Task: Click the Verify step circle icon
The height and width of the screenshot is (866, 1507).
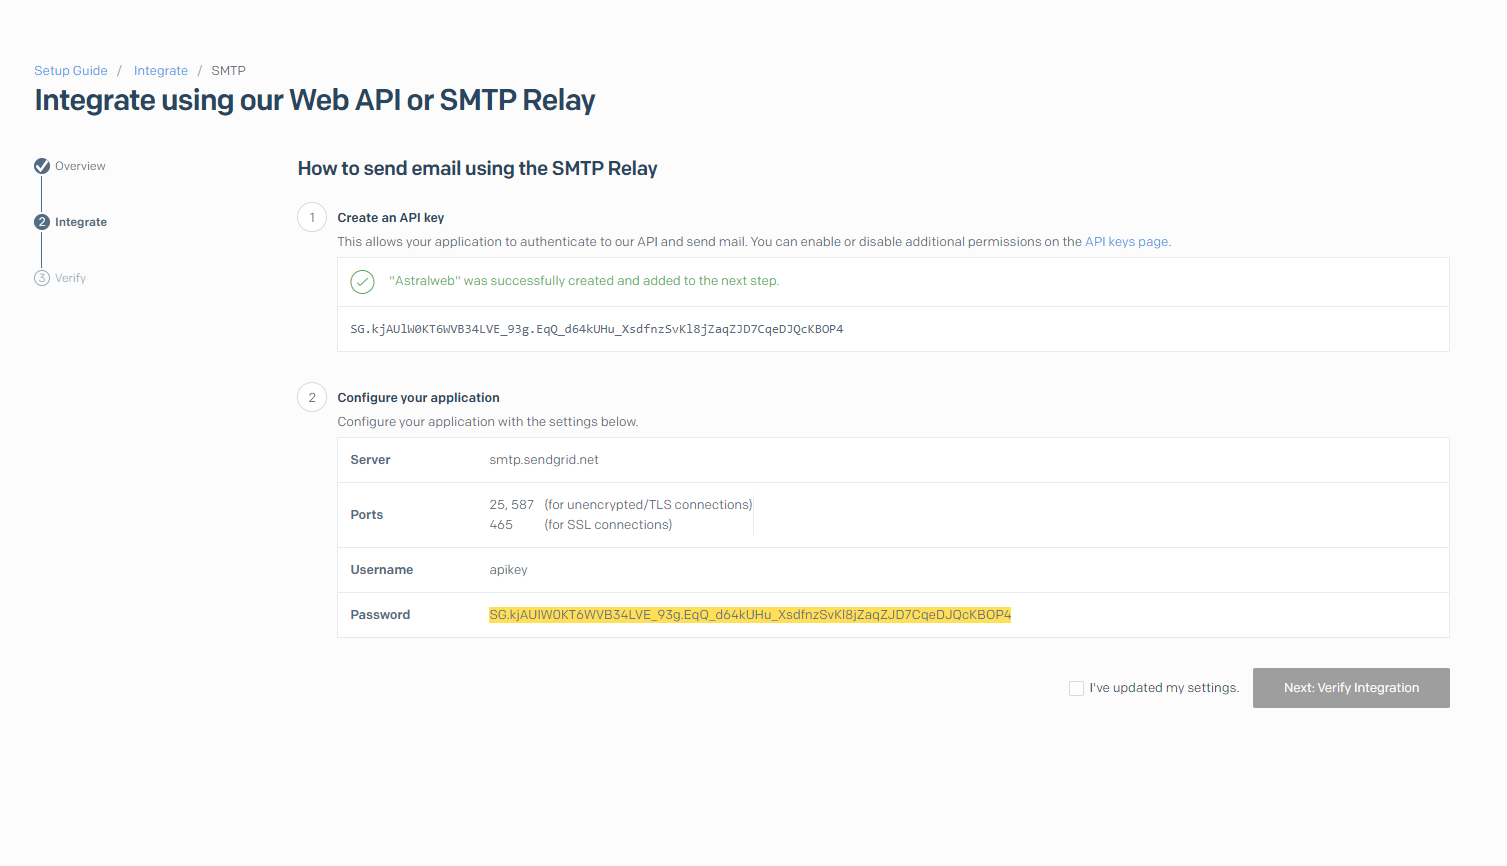Action: (41, 278)
